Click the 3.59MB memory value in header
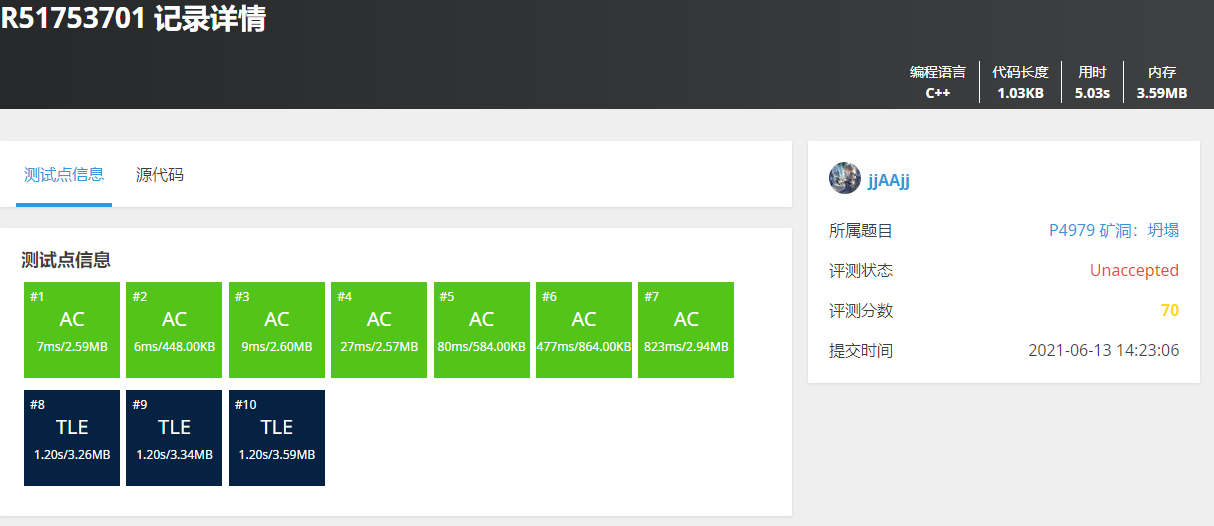This screenshot has height=526, width=1214. click(1162, 93)
